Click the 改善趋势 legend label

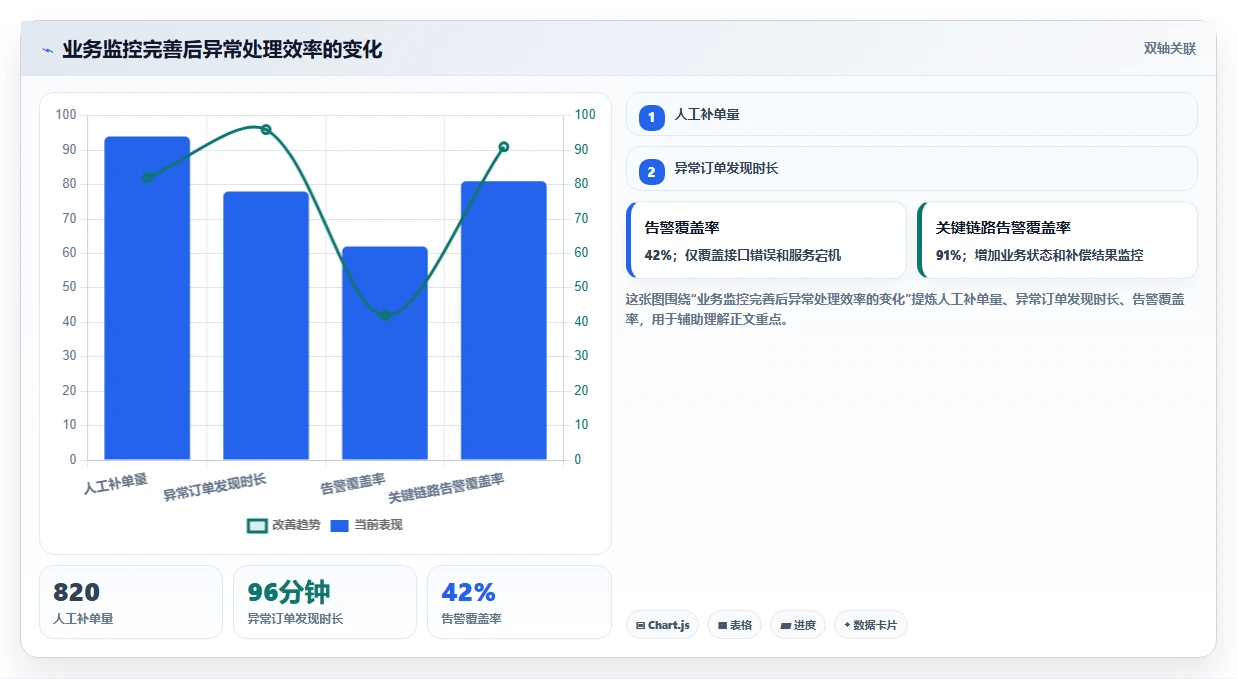(296, 525)
